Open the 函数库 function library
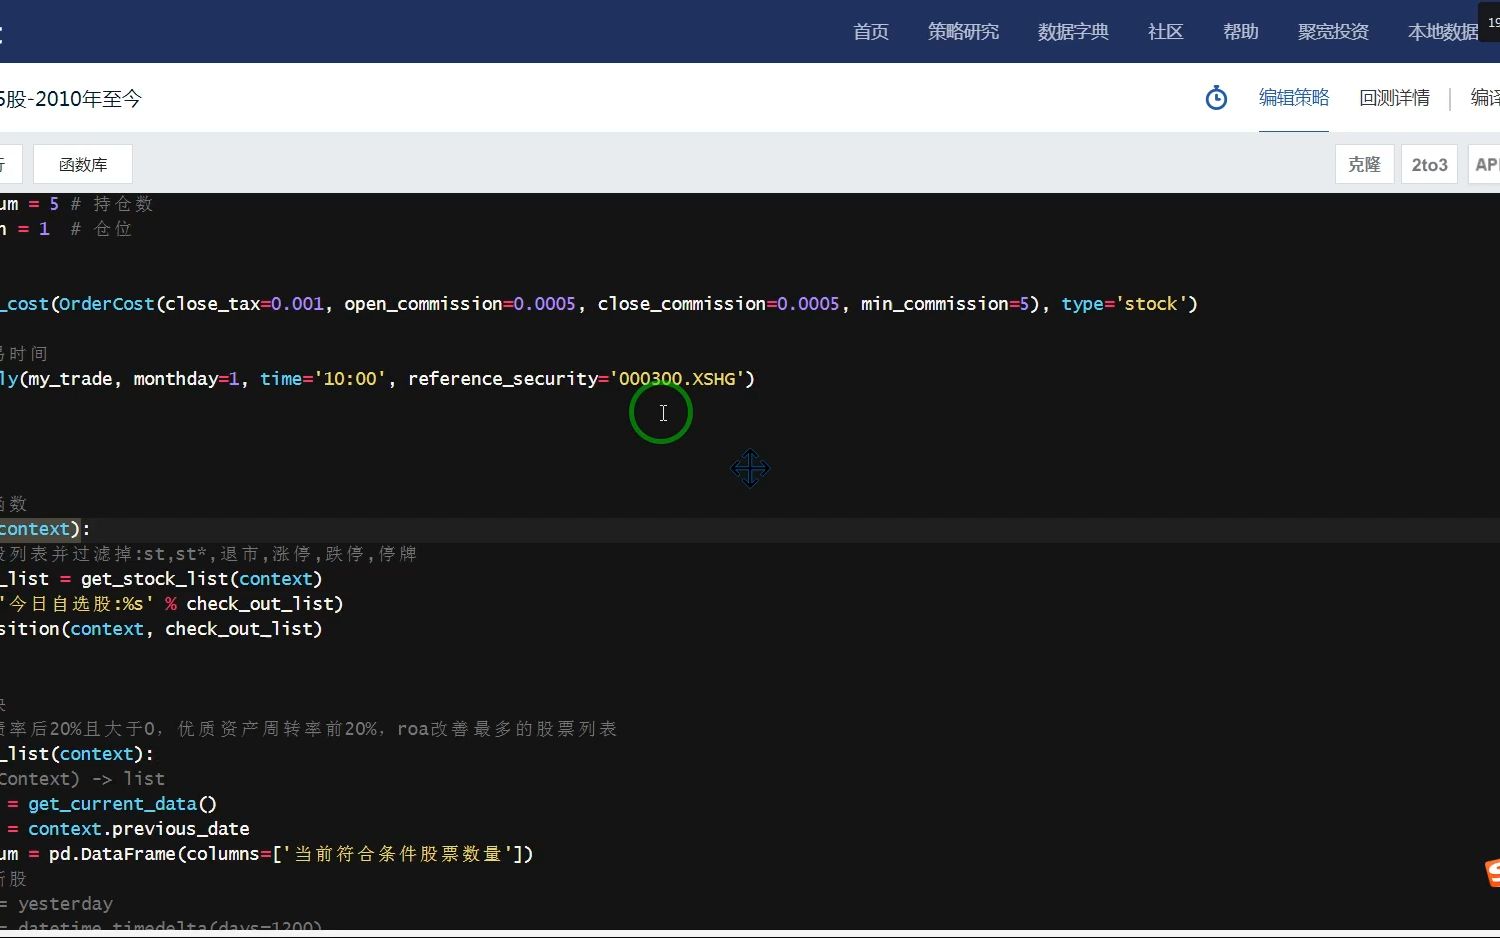 83,164
